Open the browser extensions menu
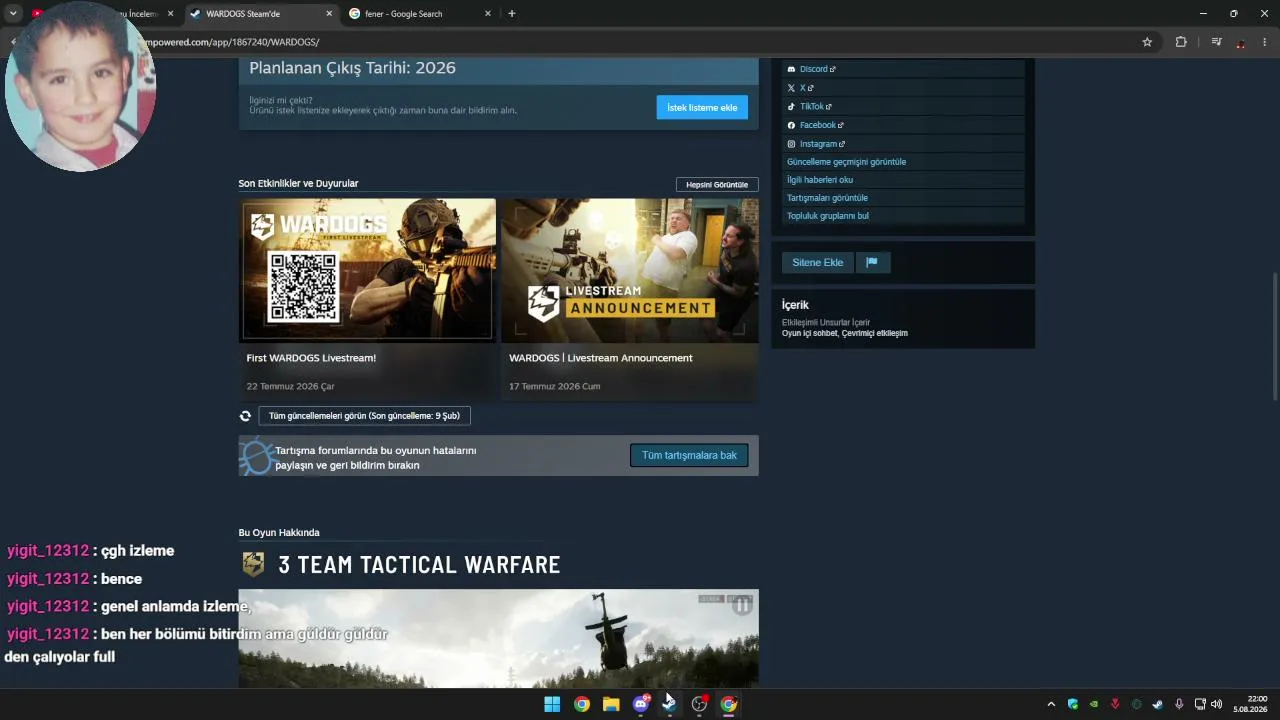Screen dimensions: 1280x720 (1181, 42)
